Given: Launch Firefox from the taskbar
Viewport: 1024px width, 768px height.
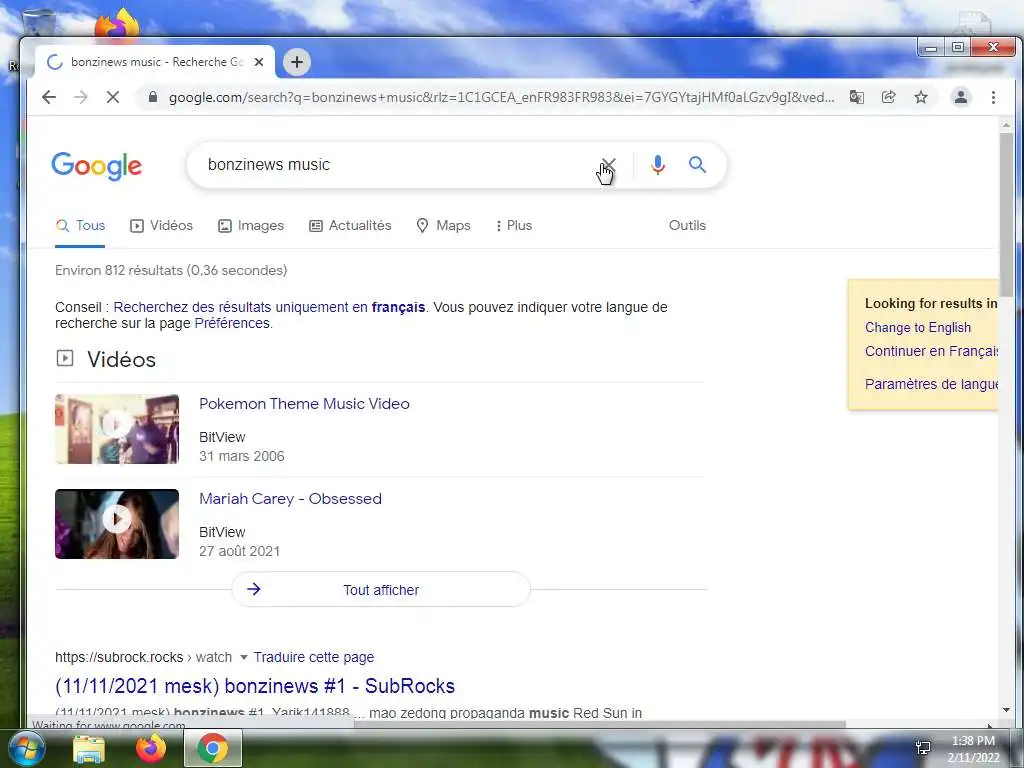Looking at the screenshot, I should tap(151, 748).
